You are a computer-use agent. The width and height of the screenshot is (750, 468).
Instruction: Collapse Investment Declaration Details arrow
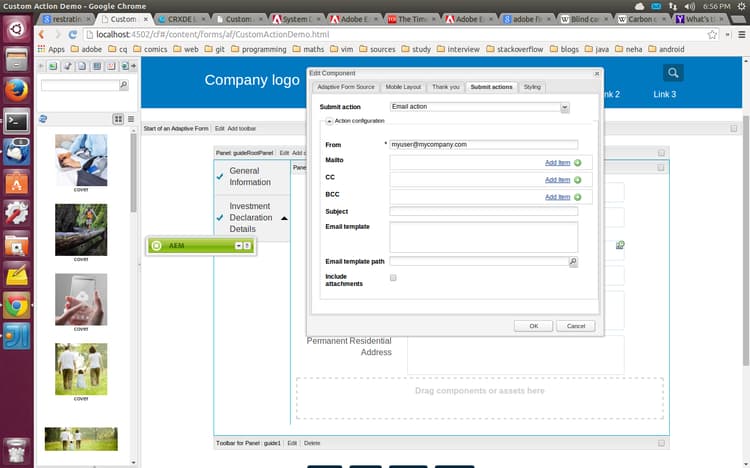click(284, 218)
